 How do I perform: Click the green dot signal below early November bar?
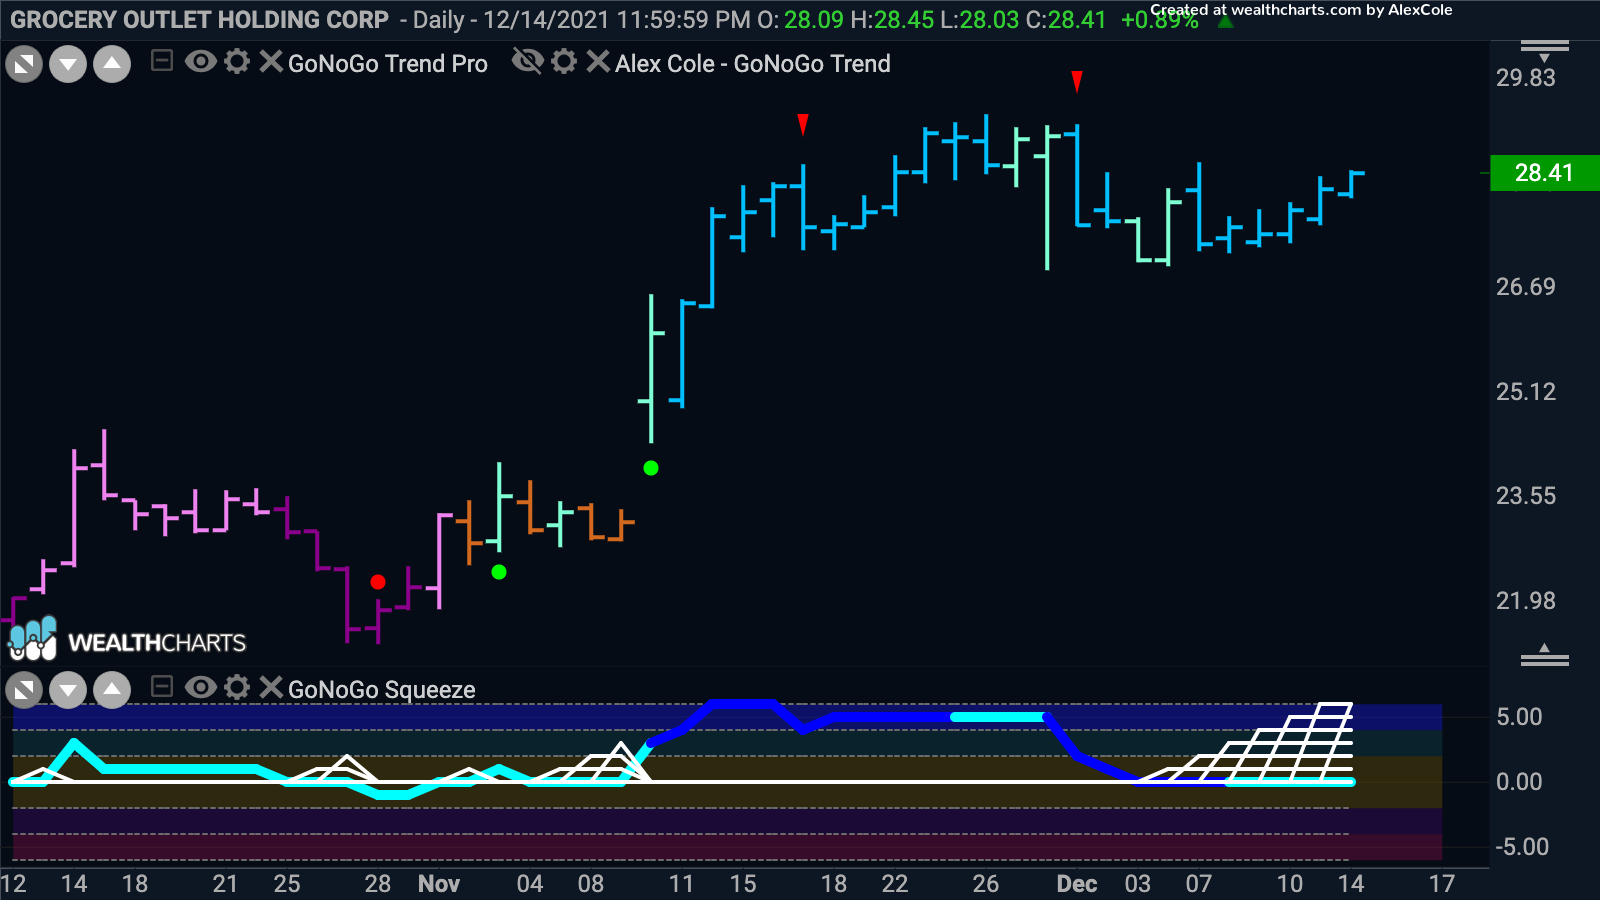(499, 572)
